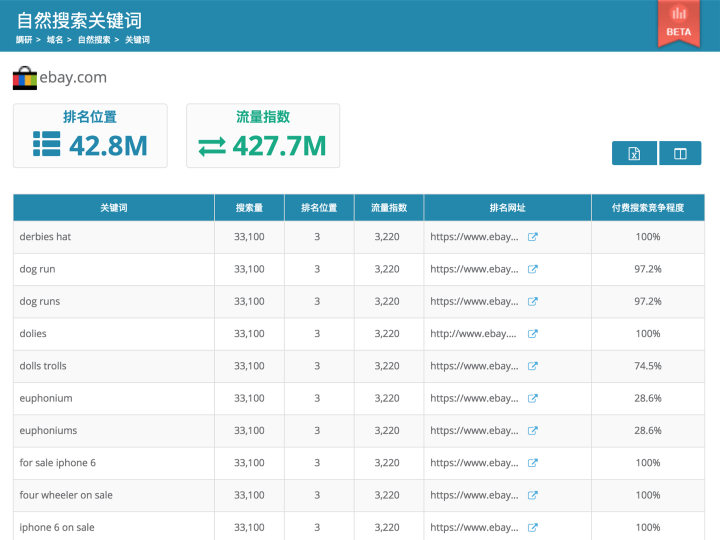Viewport: 720px width, 540px height.
Task: Open external link icon for euphoniums
Action: click(x=533, y=431)
